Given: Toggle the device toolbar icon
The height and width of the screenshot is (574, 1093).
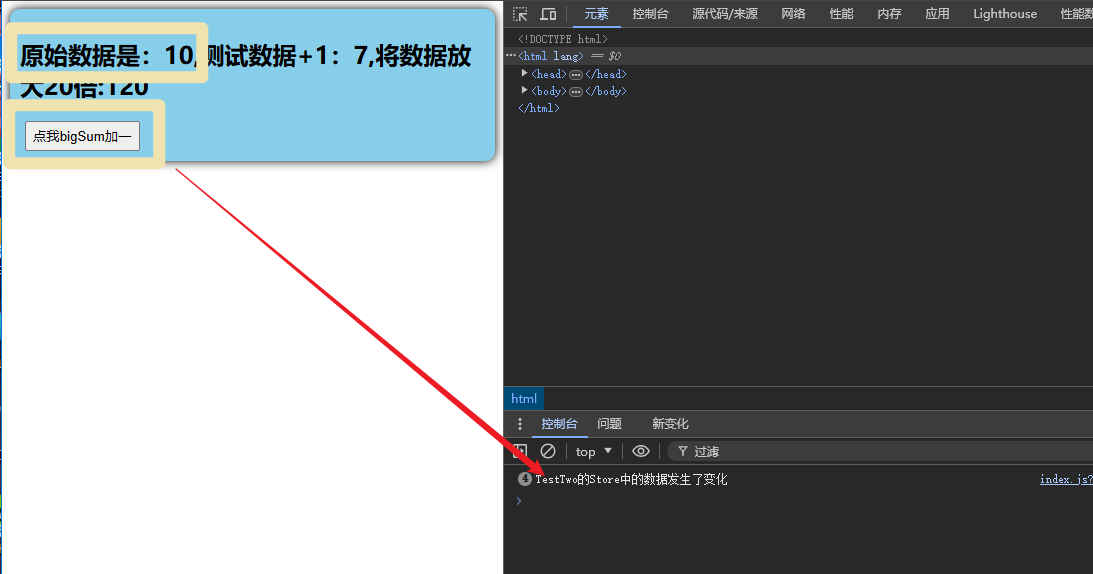Looking at the screenshot, I should tap(549, 14).
